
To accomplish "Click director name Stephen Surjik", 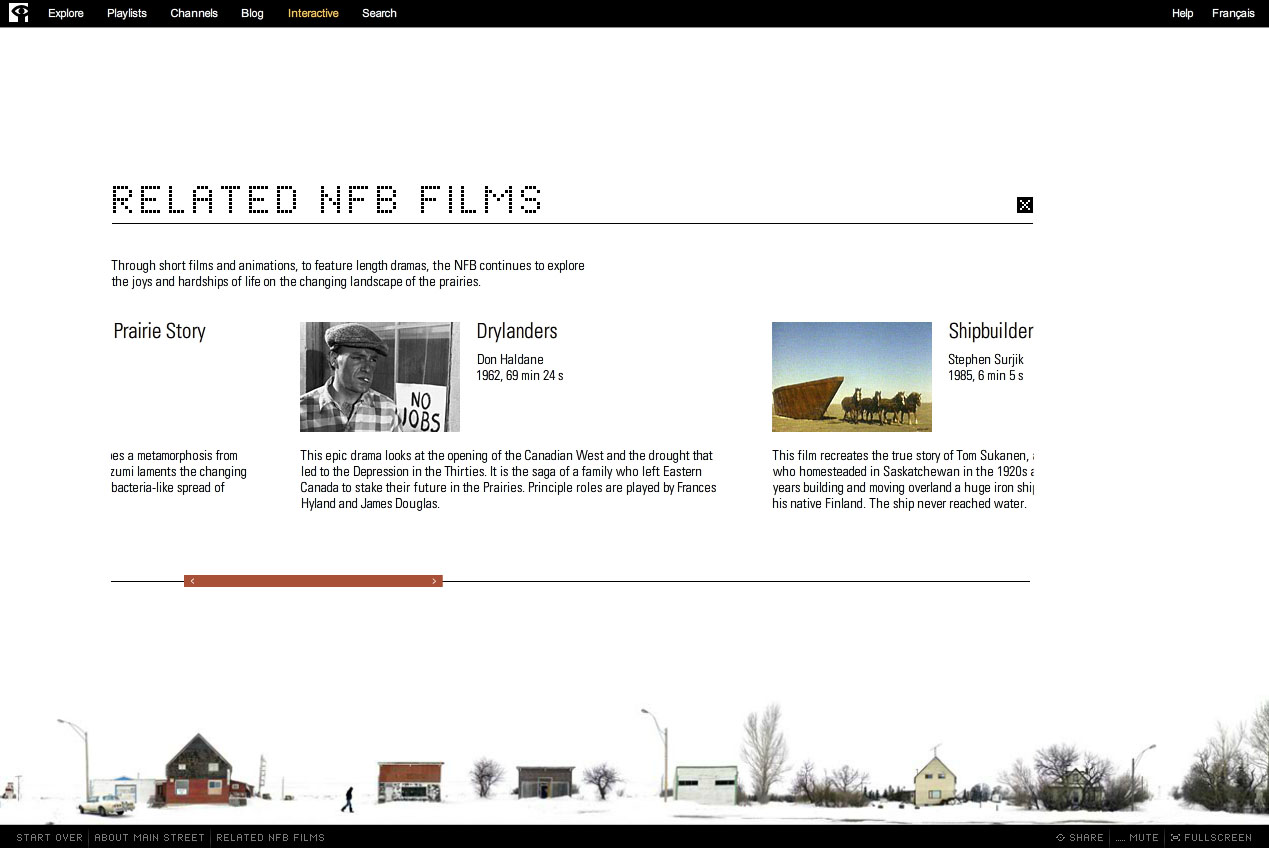I will tap(986, 360).
